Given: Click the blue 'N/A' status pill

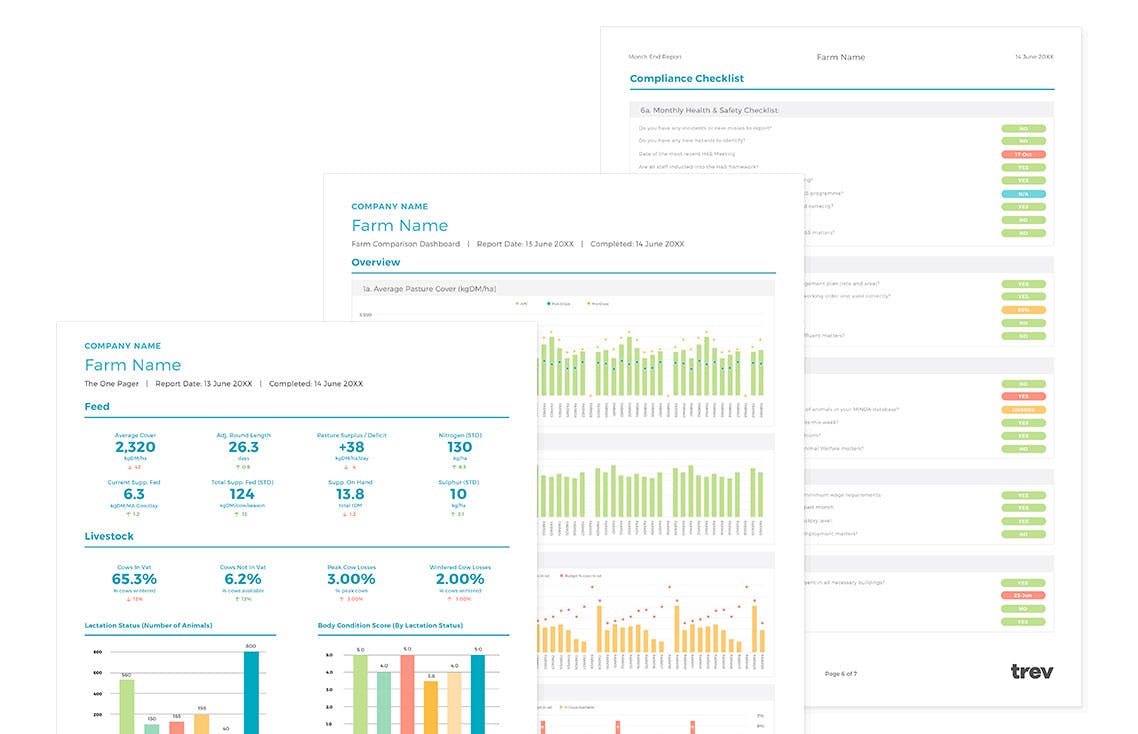Looking at the screenshot, I should coord(1023,194).
